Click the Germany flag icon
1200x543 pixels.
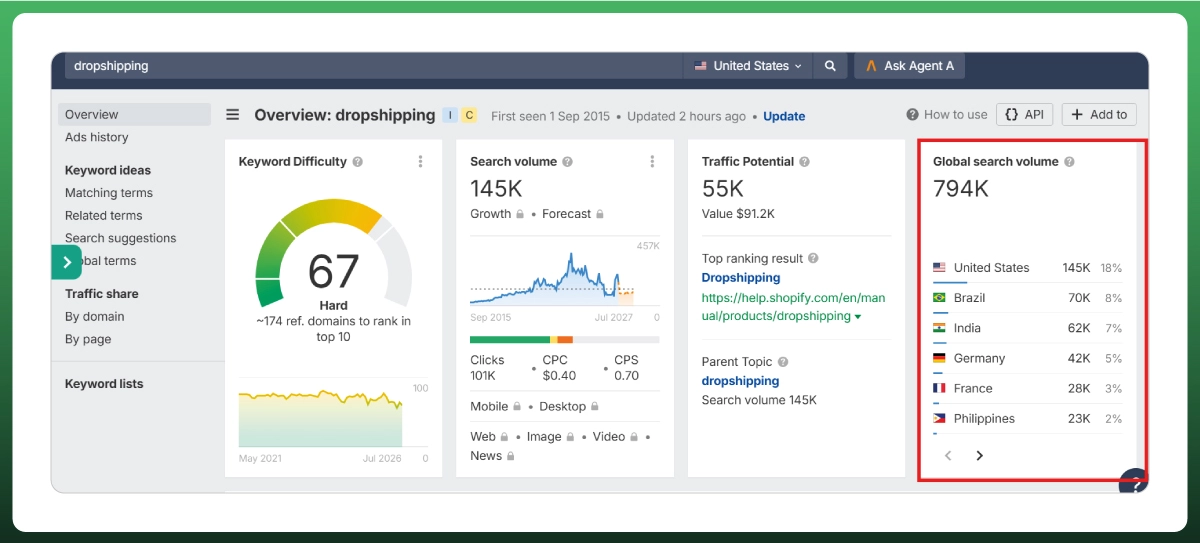(x=939, y=358)
